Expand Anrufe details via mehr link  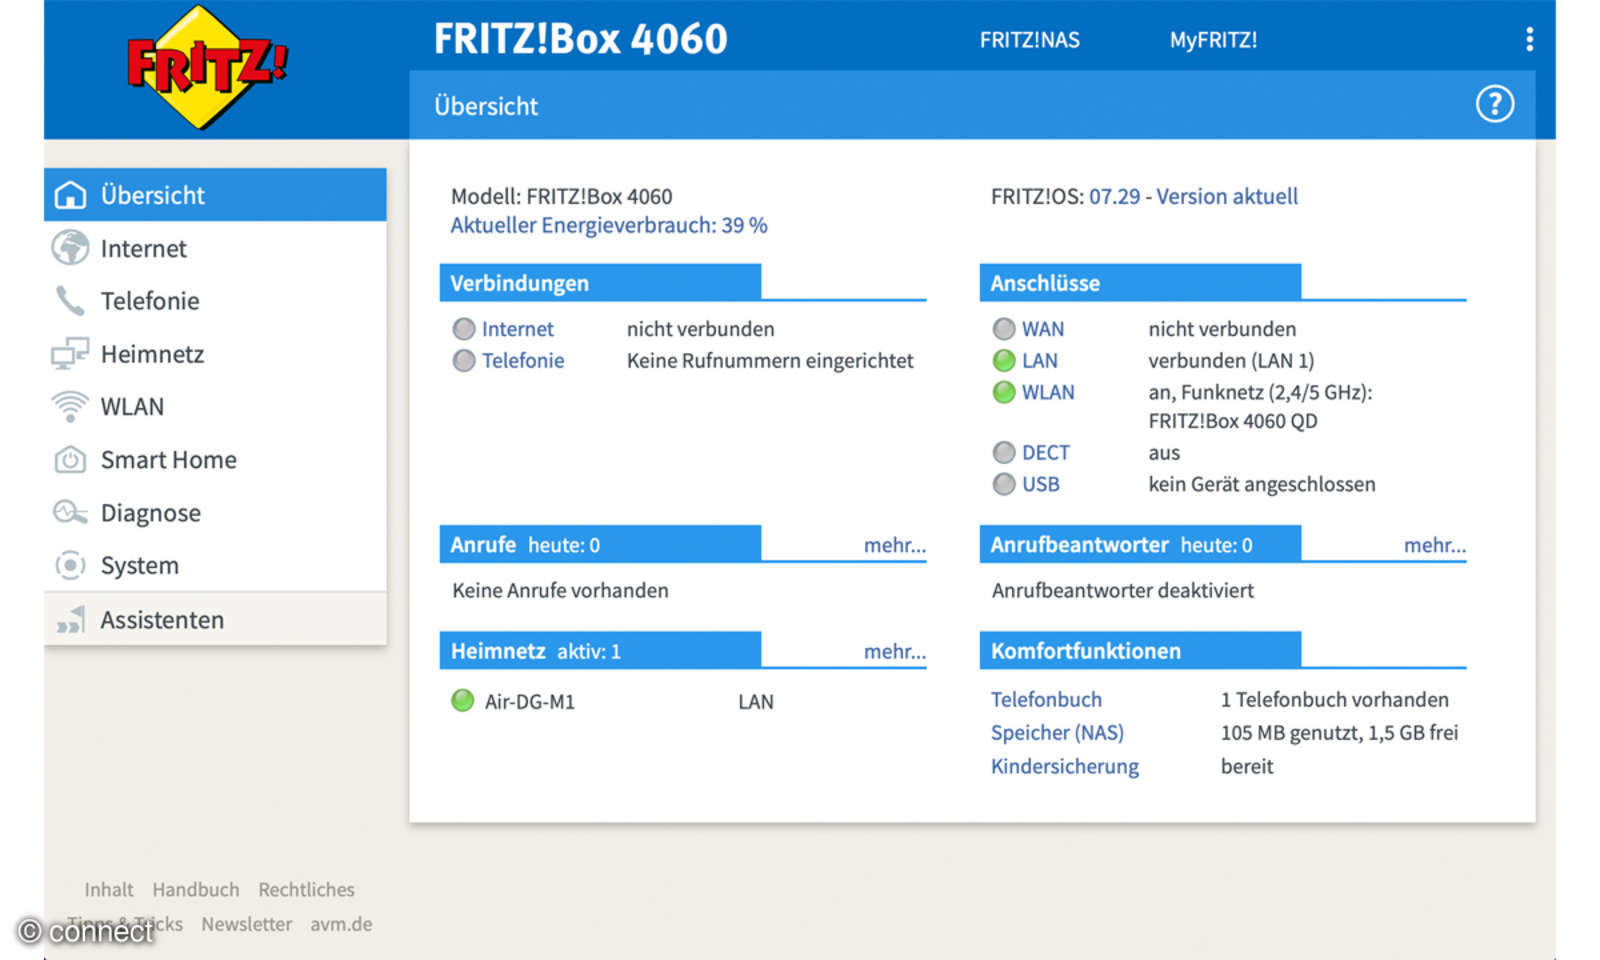894,545
